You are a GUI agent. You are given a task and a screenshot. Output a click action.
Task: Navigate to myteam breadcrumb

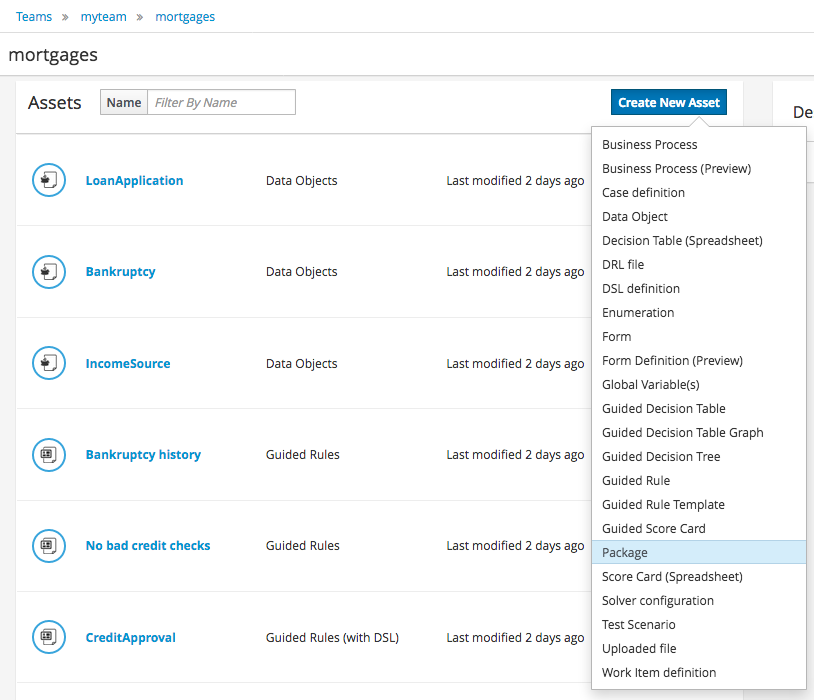point(104,17)
